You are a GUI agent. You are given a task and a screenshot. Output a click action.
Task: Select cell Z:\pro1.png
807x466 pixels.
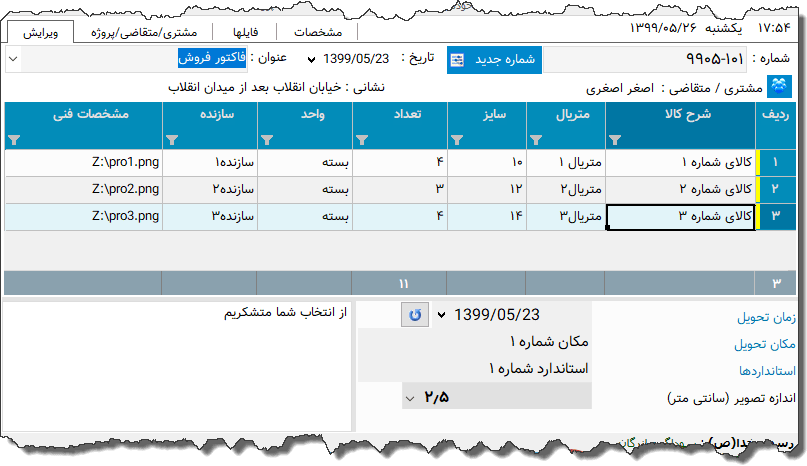click(83, 162)
